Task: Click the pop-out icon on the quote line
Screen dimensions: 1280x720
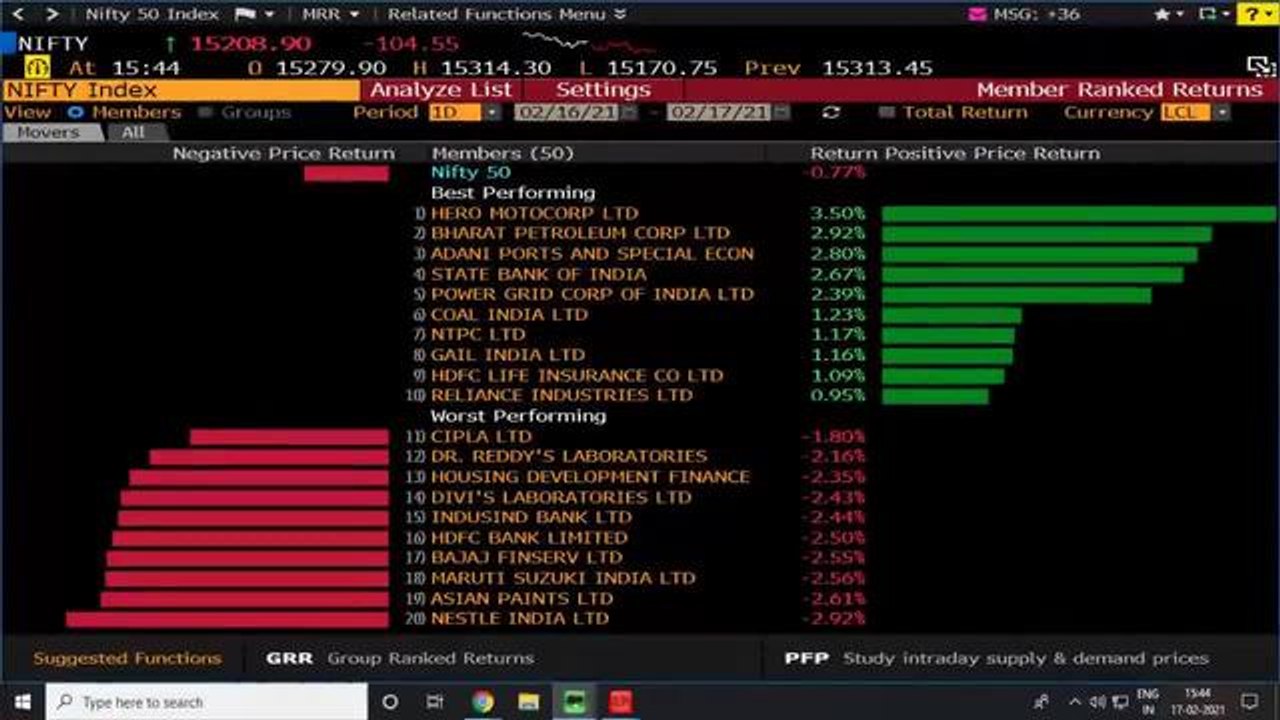Action: 1261,67
